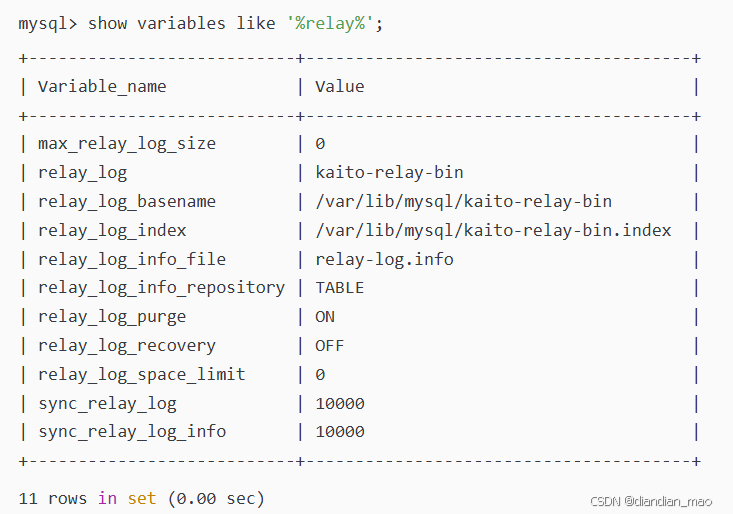Click the ON value of relay_log_purge
The width and height of the screenshot is (733, 514).
click(x=325, y=317)
